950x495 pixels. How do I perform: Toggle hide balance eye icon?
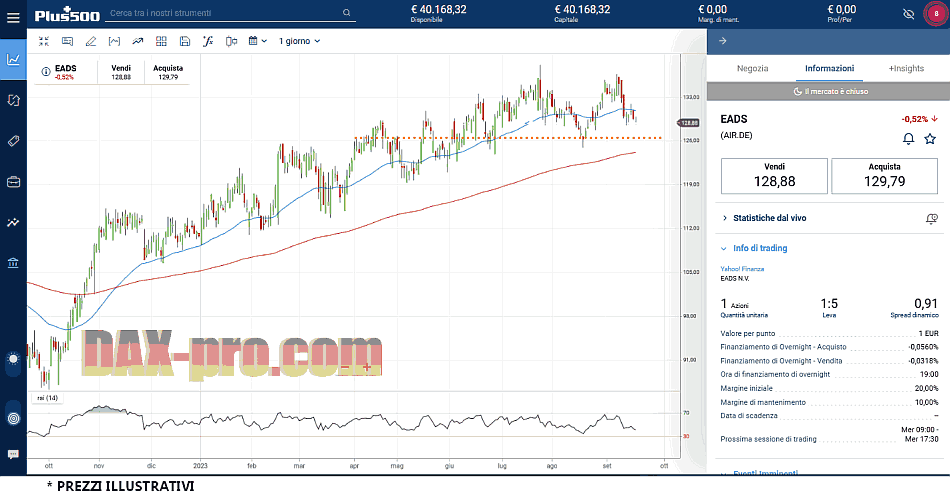click(x=908, y=14)
